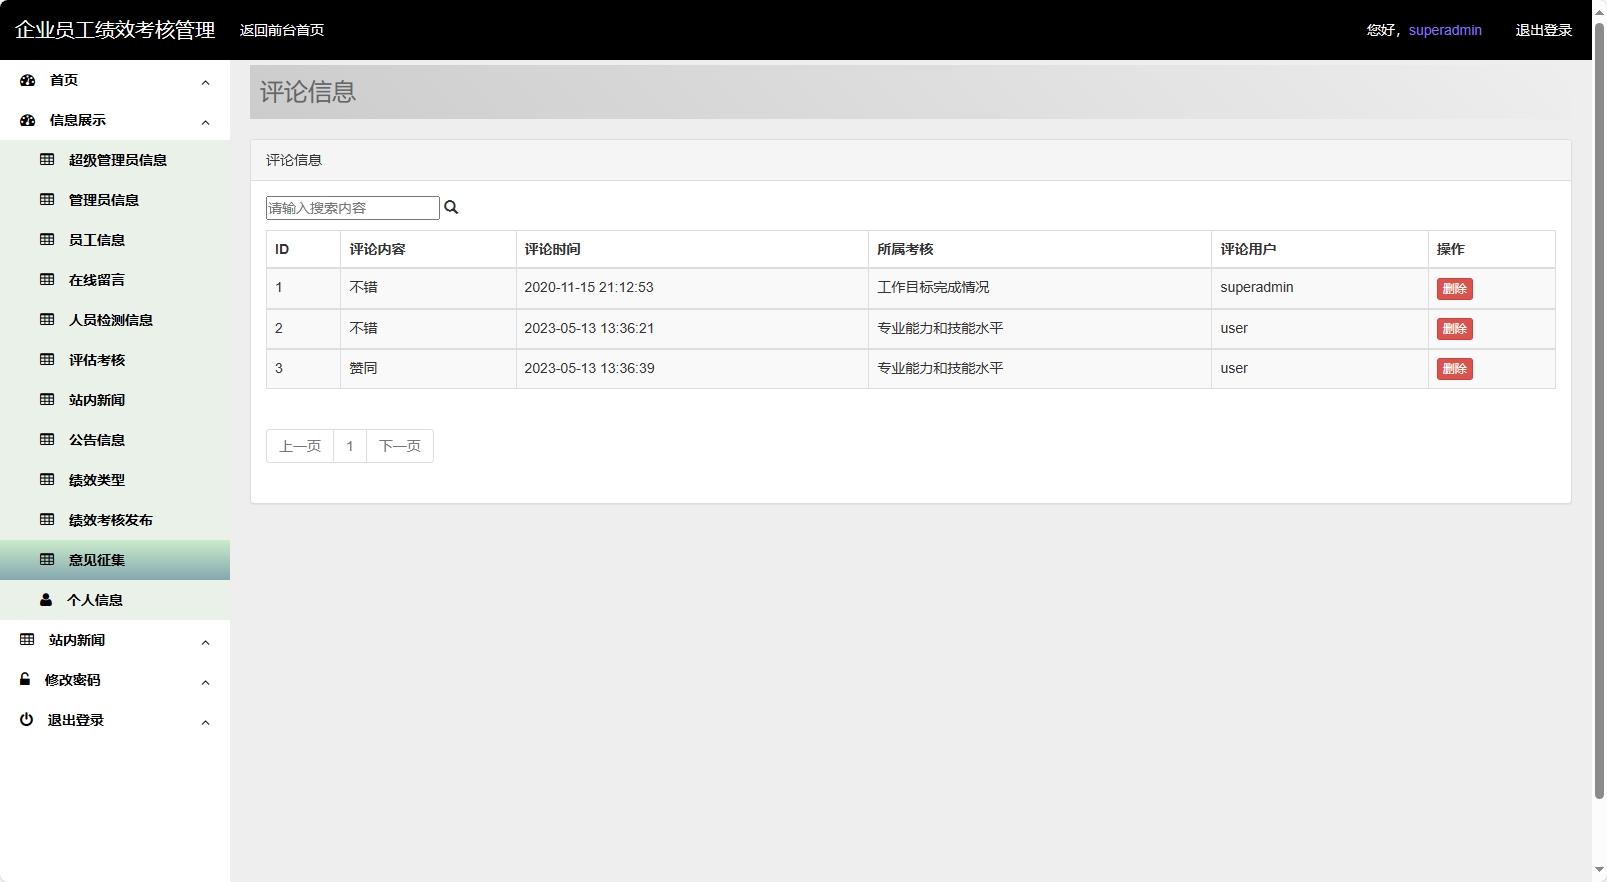Click table icon next to 公告信息
1607x882 pixels.
click(x=47, y=440)
